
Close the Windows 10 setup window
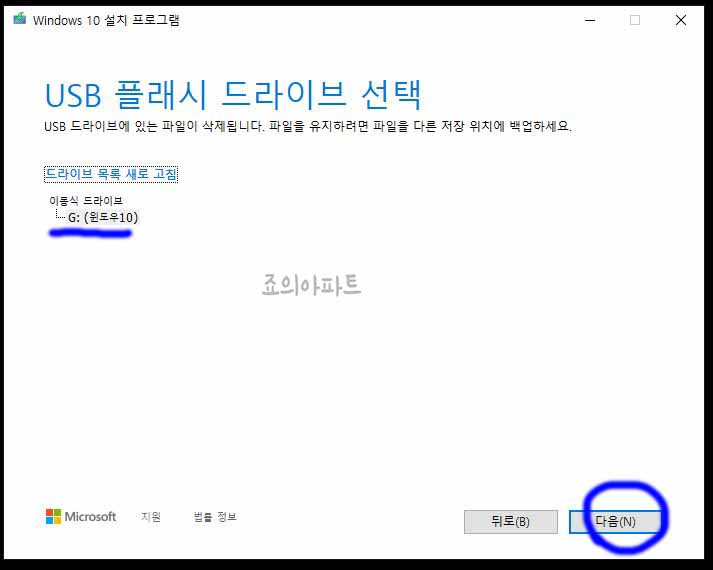[681, 20]
